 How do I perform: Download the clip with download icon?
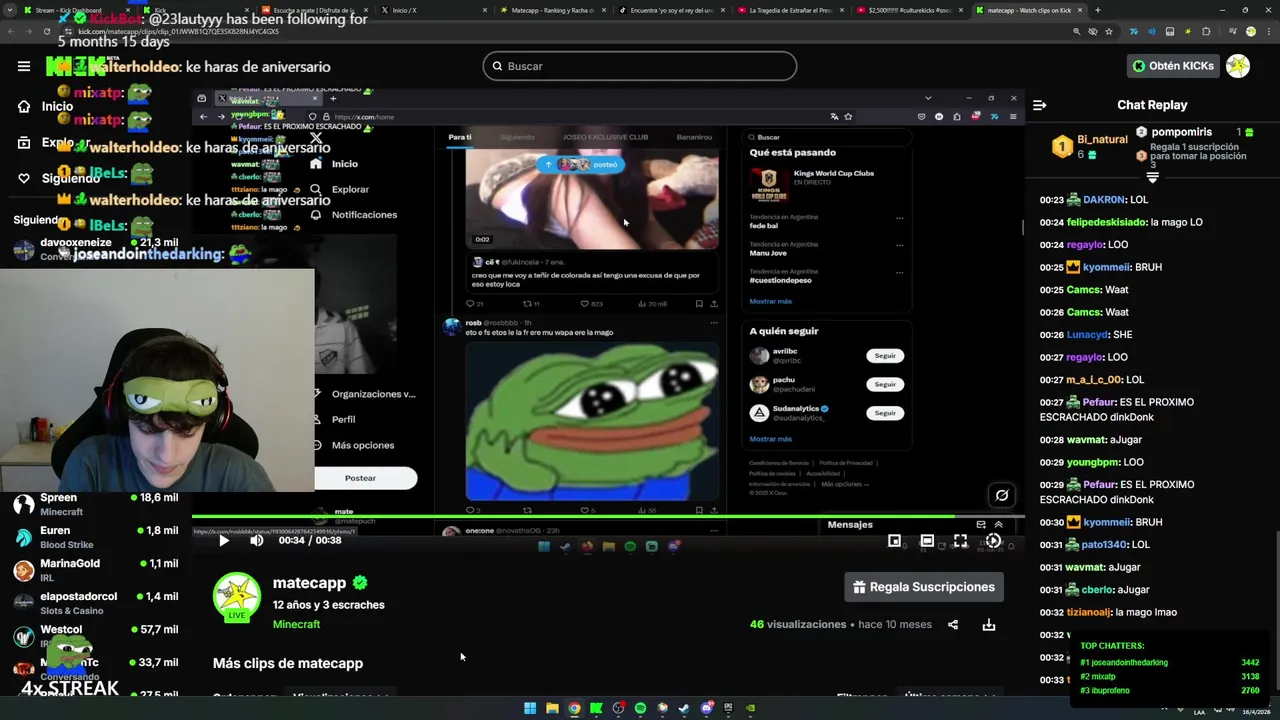click(x=989, y=625)
